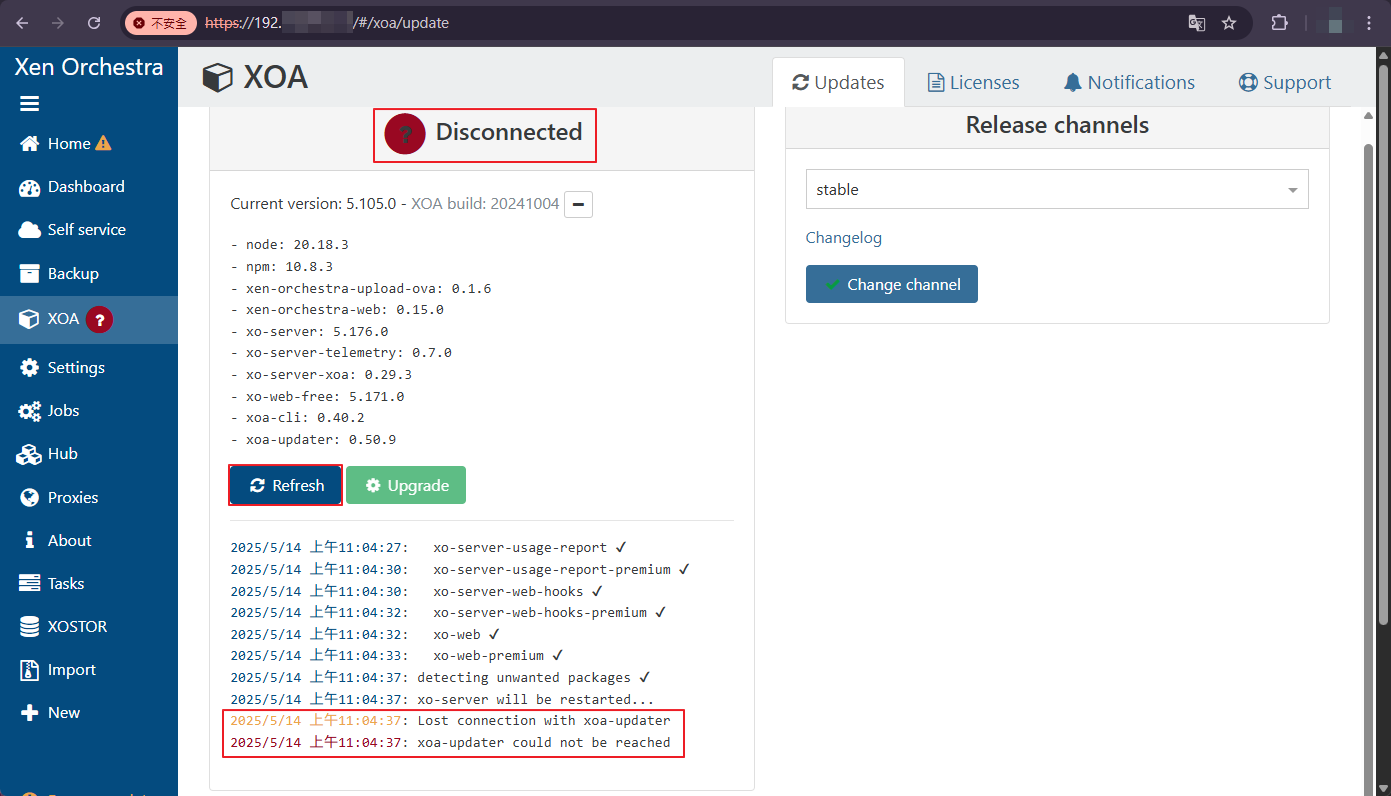The height and width of the screenshot is (796, 1391).
Task: Switch to the Updates tab
Action: tap(838, 83)
